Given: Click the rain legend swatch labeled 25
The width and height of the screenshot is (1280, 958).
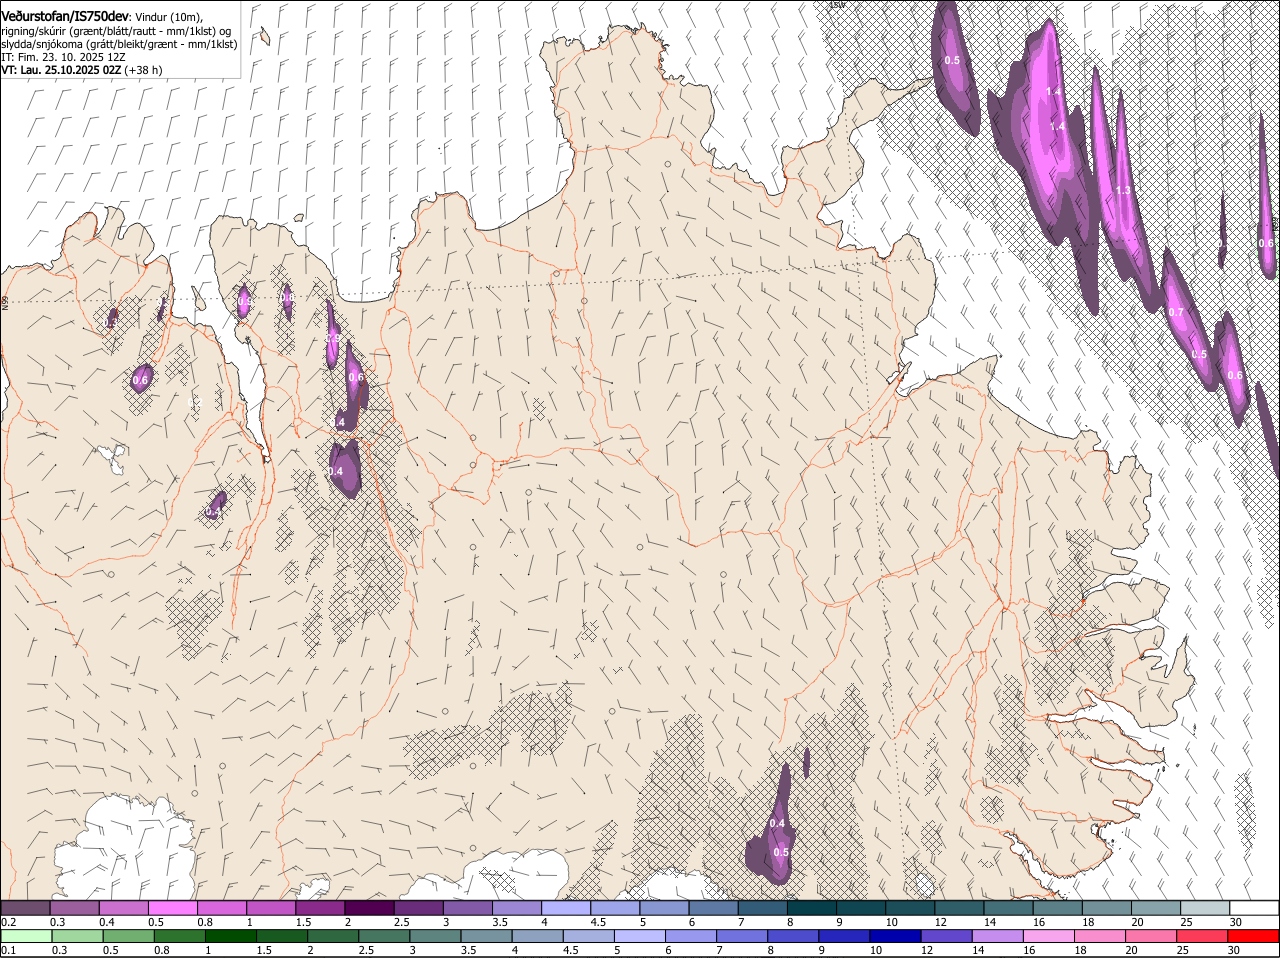Looking at the screenshot, I should 1201,936.
